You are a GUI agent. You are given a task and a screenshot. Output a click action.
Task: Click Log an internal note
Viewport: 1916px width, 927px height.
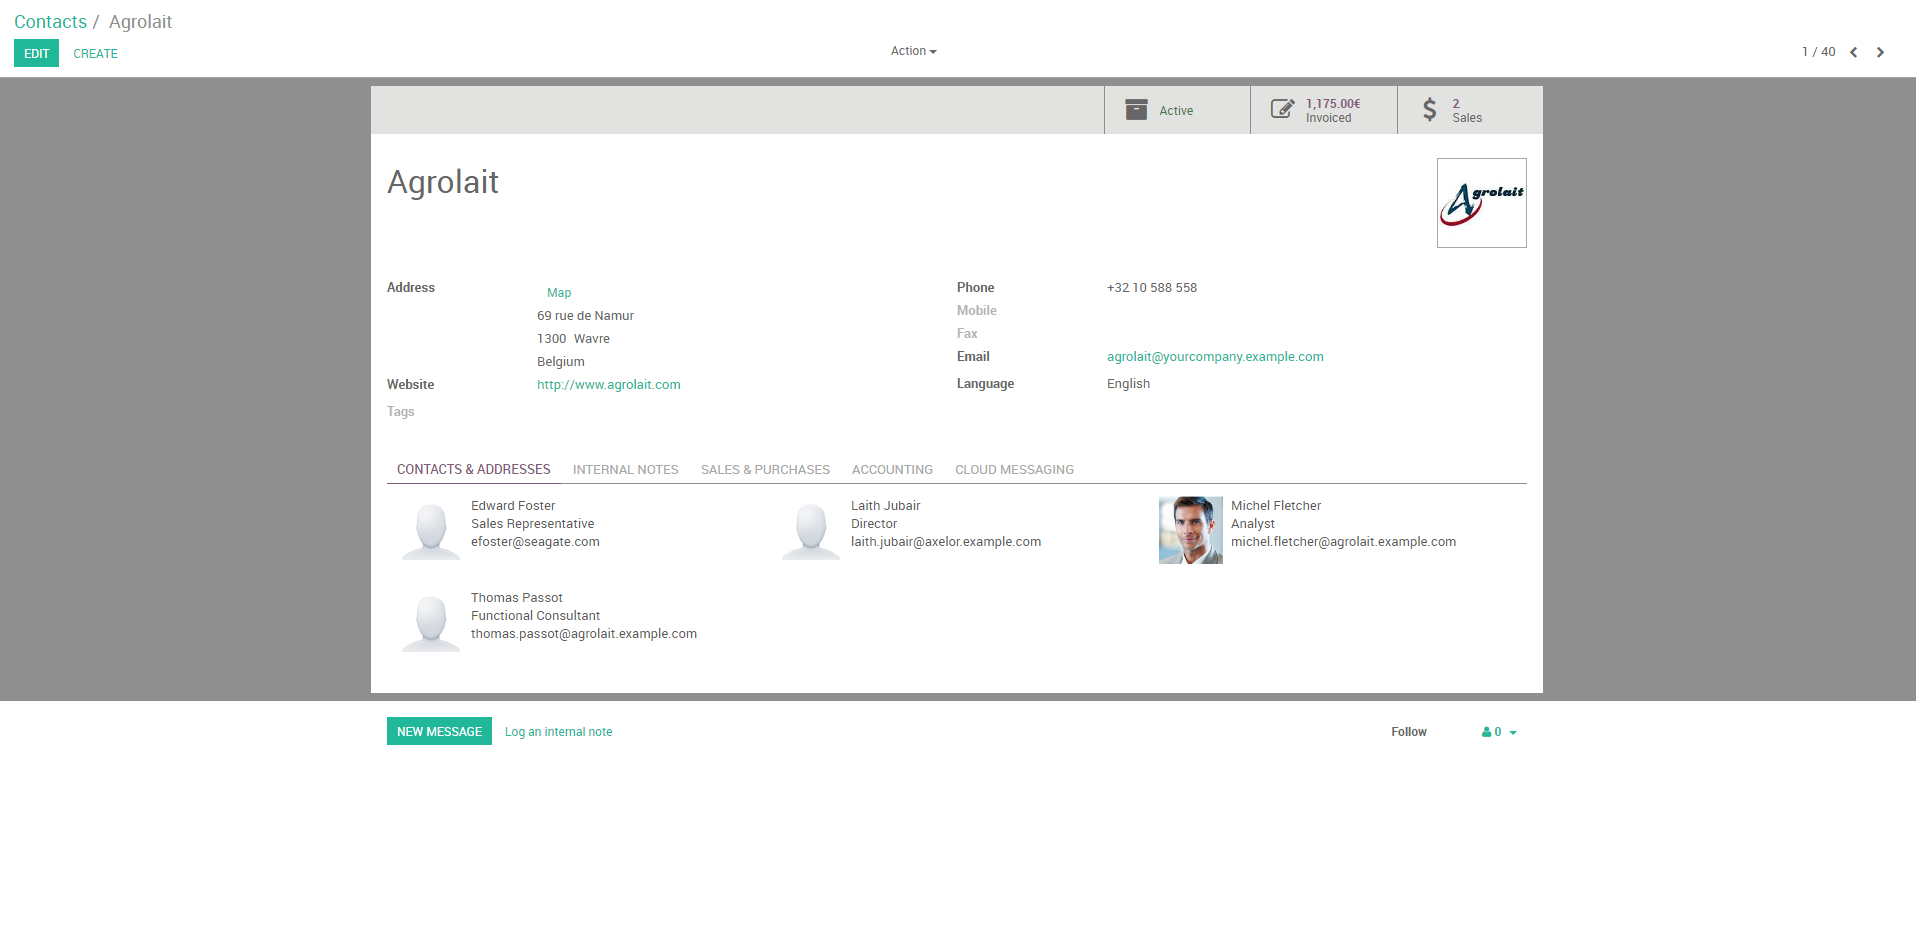click(x=558, y=732)
